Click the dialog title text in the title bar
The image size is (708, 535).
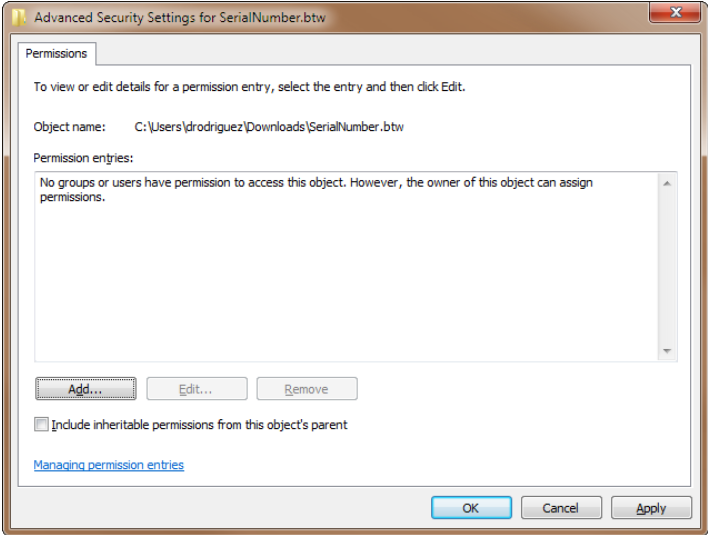click(x=181, y=18)
